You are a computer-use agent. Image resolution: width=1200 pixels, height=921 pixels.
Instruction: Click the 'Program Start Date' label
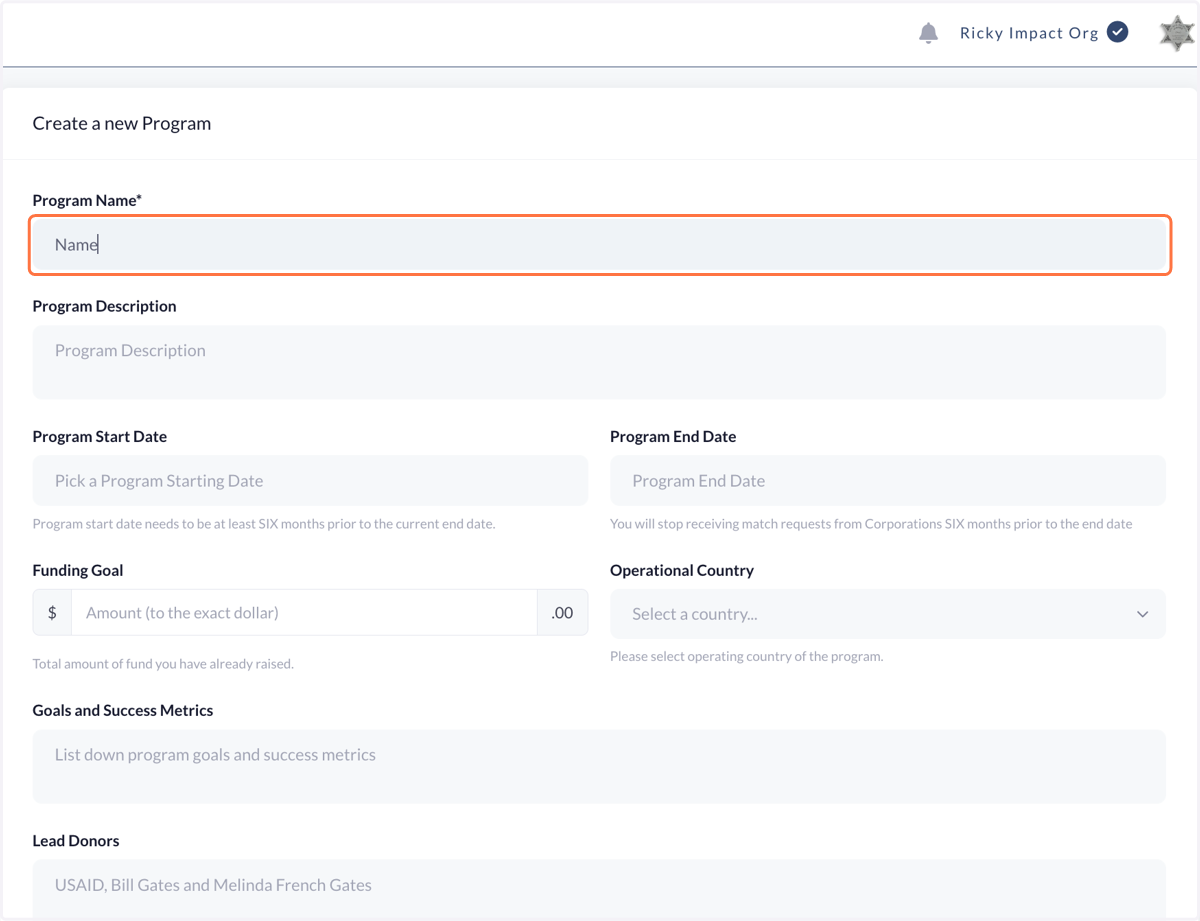[x=100, y=437]
